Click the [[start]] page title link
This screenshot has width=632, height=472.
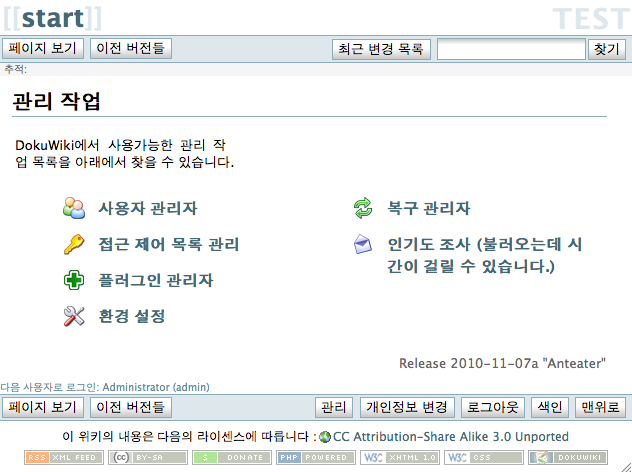[x=52, y=18]
